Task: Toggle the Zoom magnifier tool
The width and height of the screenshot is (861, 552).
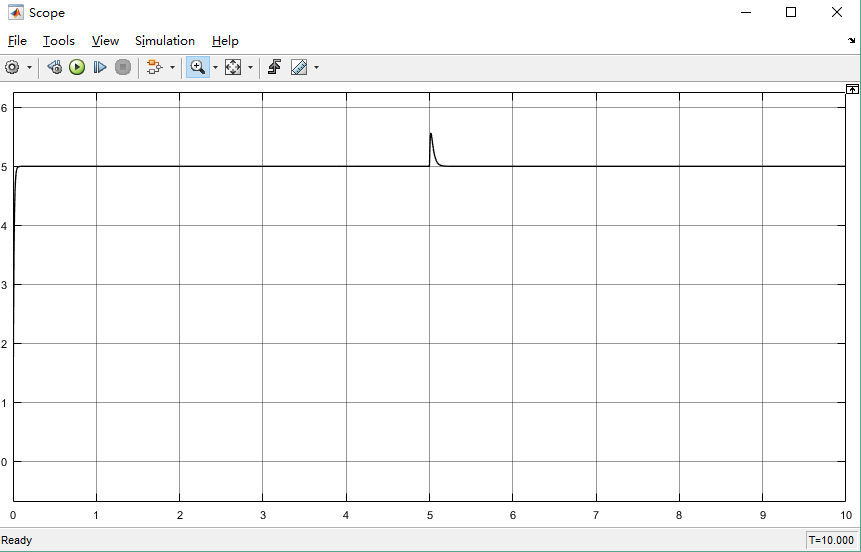Action: coord(197,67)
